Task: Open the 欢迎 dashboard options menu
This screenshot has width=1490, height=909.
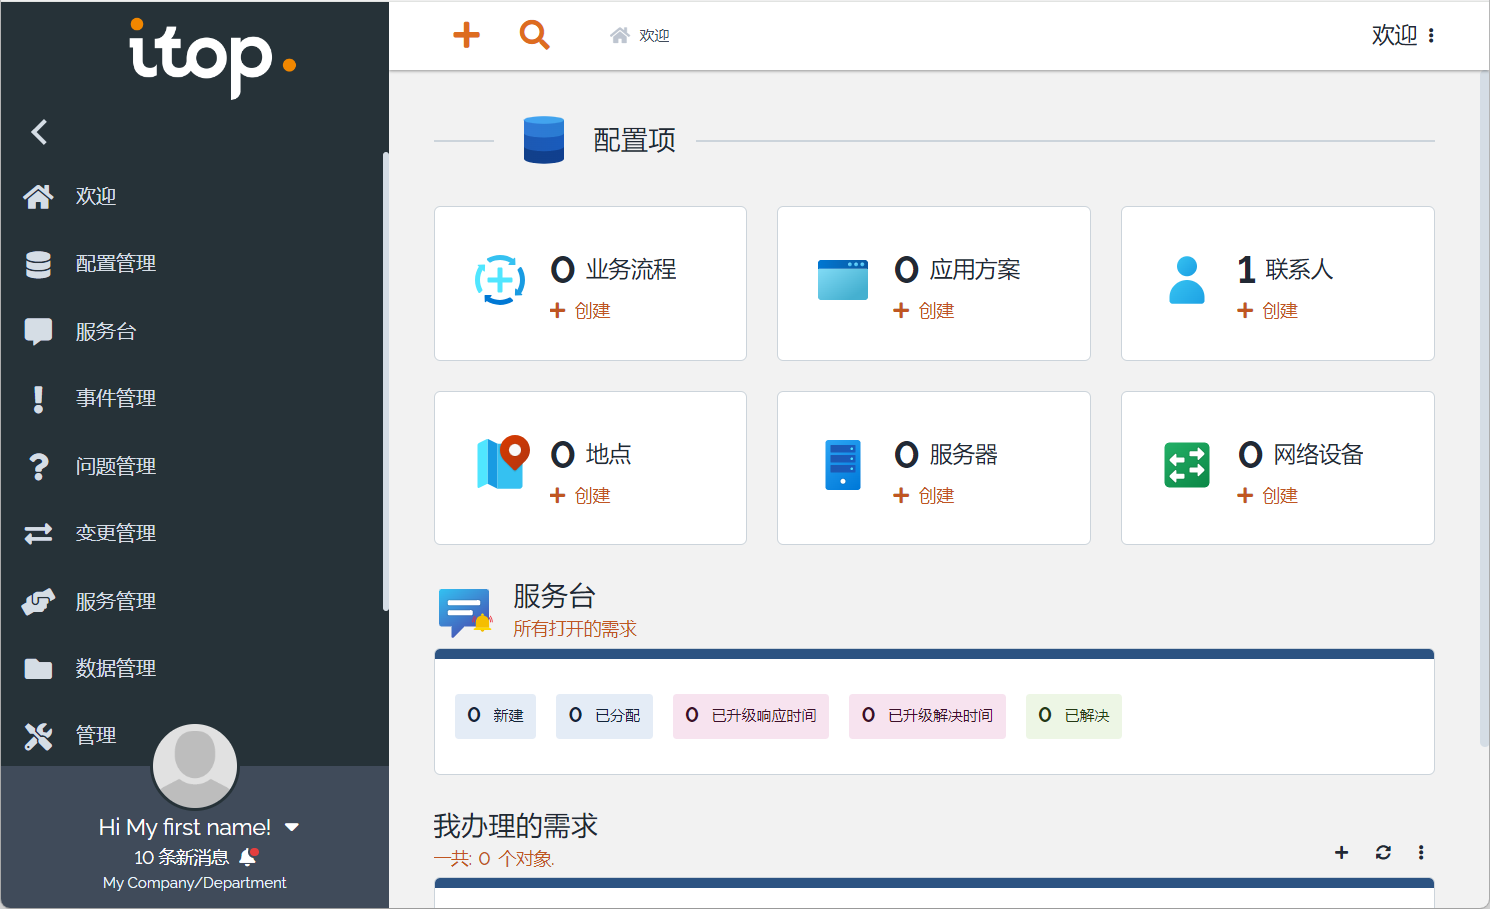Action: [1431, 36]
